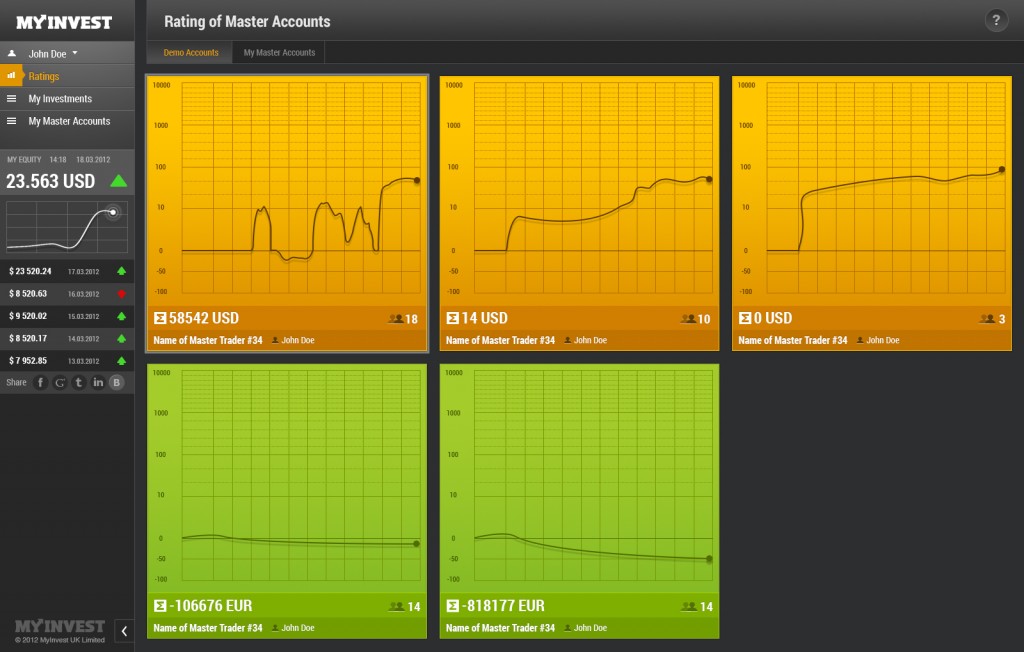The width and height of the screenshot is (1024, 652).
Task: Share via the Facebook icon
Action: tap(41, 382)
